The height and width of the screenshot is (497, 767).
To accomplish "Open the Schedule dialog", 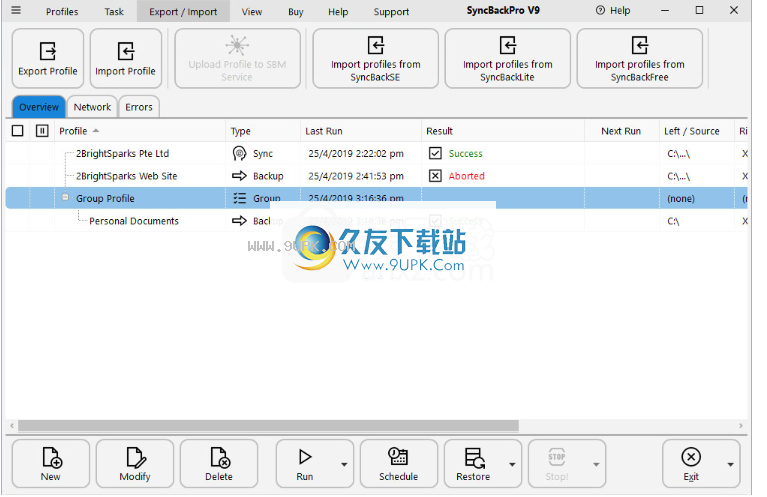I will (x=399, y=464).
